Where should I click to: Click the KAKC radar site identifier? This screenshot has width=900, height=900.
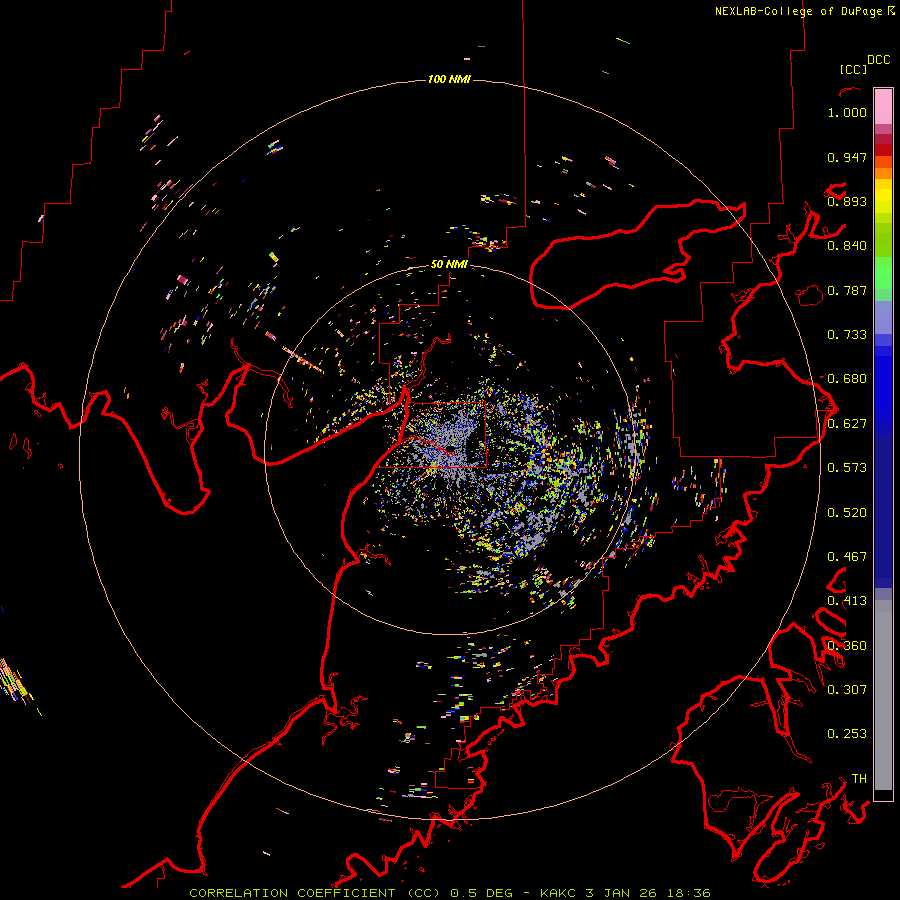point(558,893)
